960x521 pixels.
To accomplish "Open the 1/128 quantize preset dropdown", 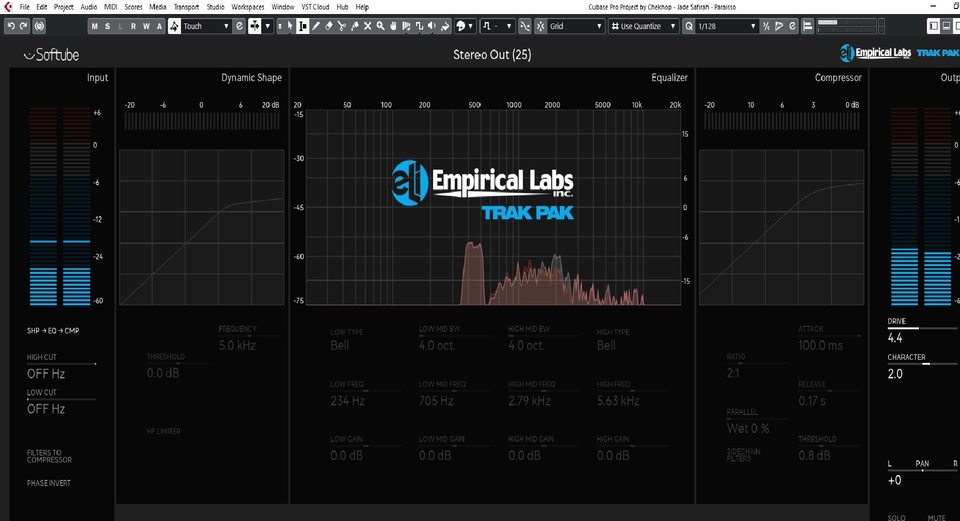I will coord(727,26).
